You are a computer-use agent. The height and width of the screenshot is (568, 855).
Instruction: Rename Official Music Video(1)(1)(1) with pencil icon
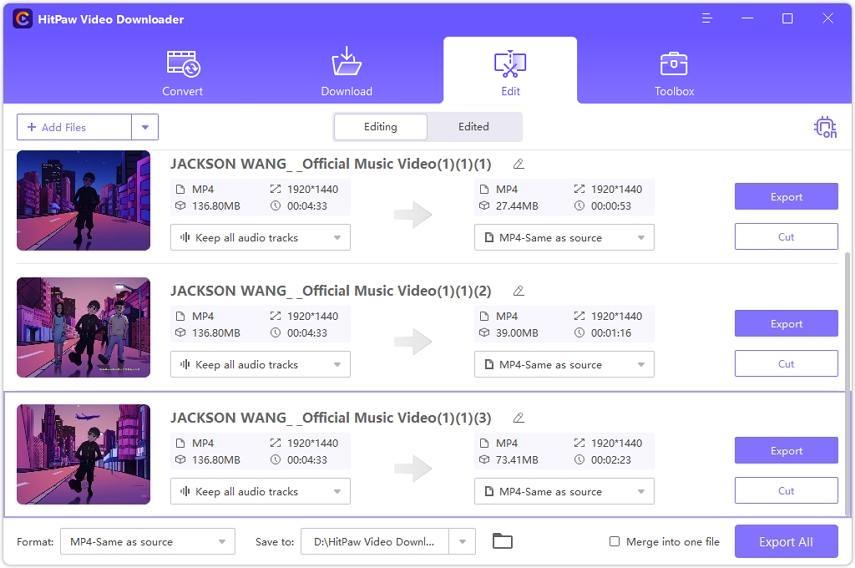(x=519, y=164)
